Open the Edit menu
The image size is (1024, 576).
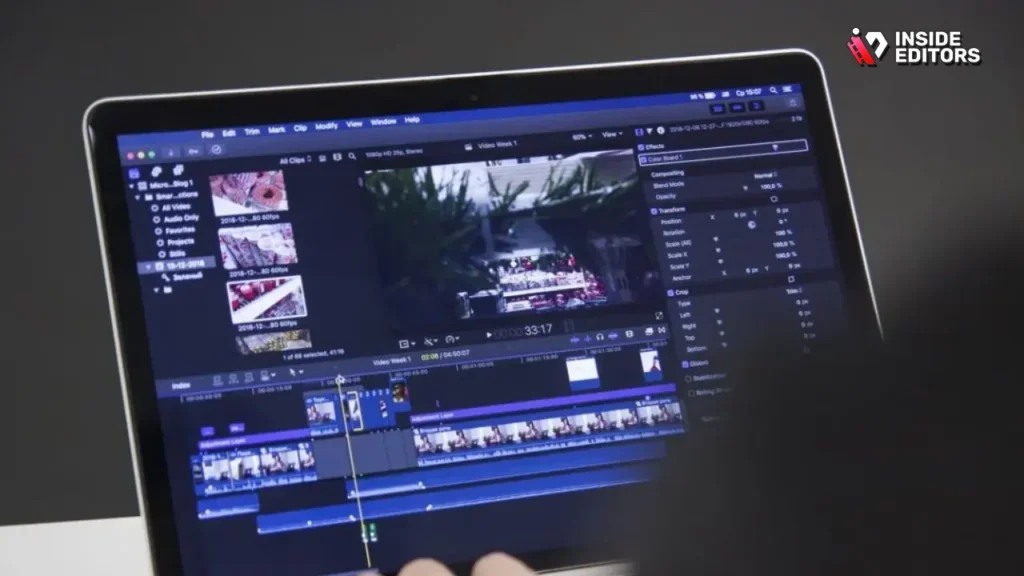coord(229,133)
